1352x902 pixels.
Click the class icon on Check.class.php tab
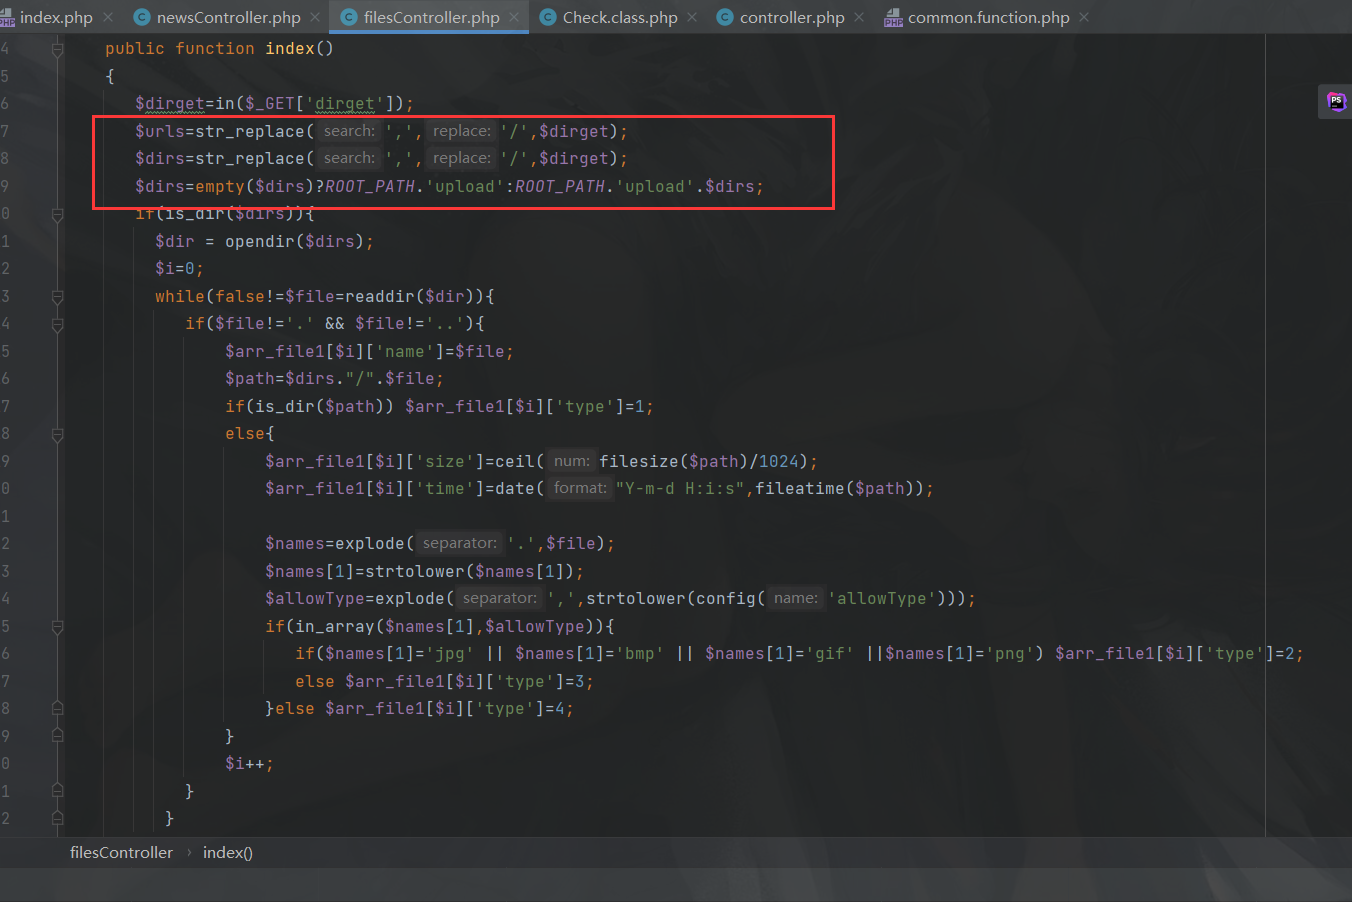click(547, 17)
